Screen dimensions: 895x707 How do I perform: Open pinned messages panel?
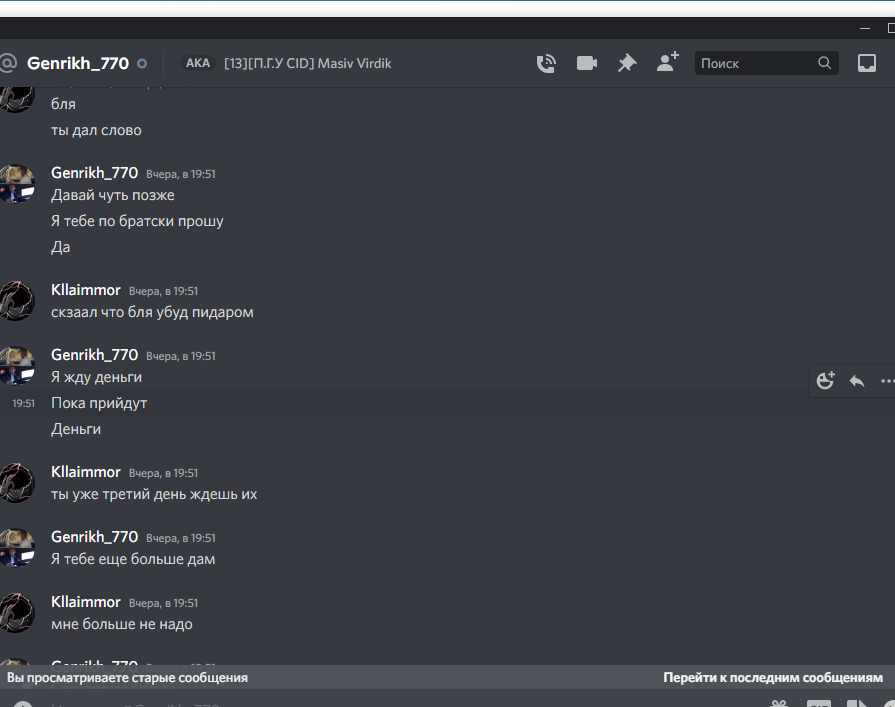(627, 63)
